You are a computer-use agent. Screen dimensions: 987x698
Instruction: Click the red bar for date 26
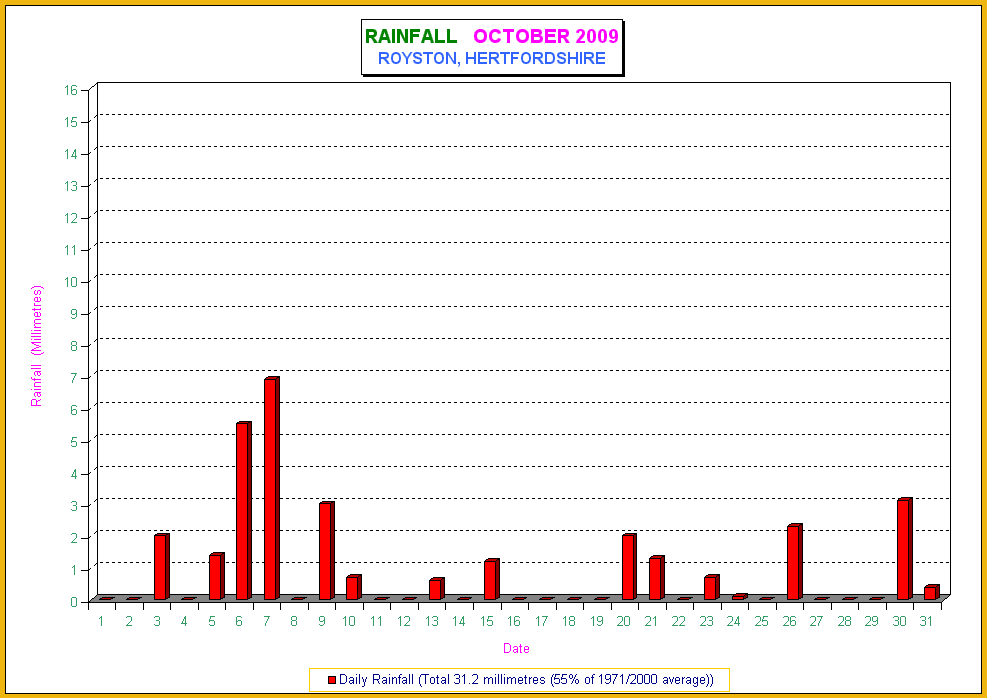tap(794, 561)
